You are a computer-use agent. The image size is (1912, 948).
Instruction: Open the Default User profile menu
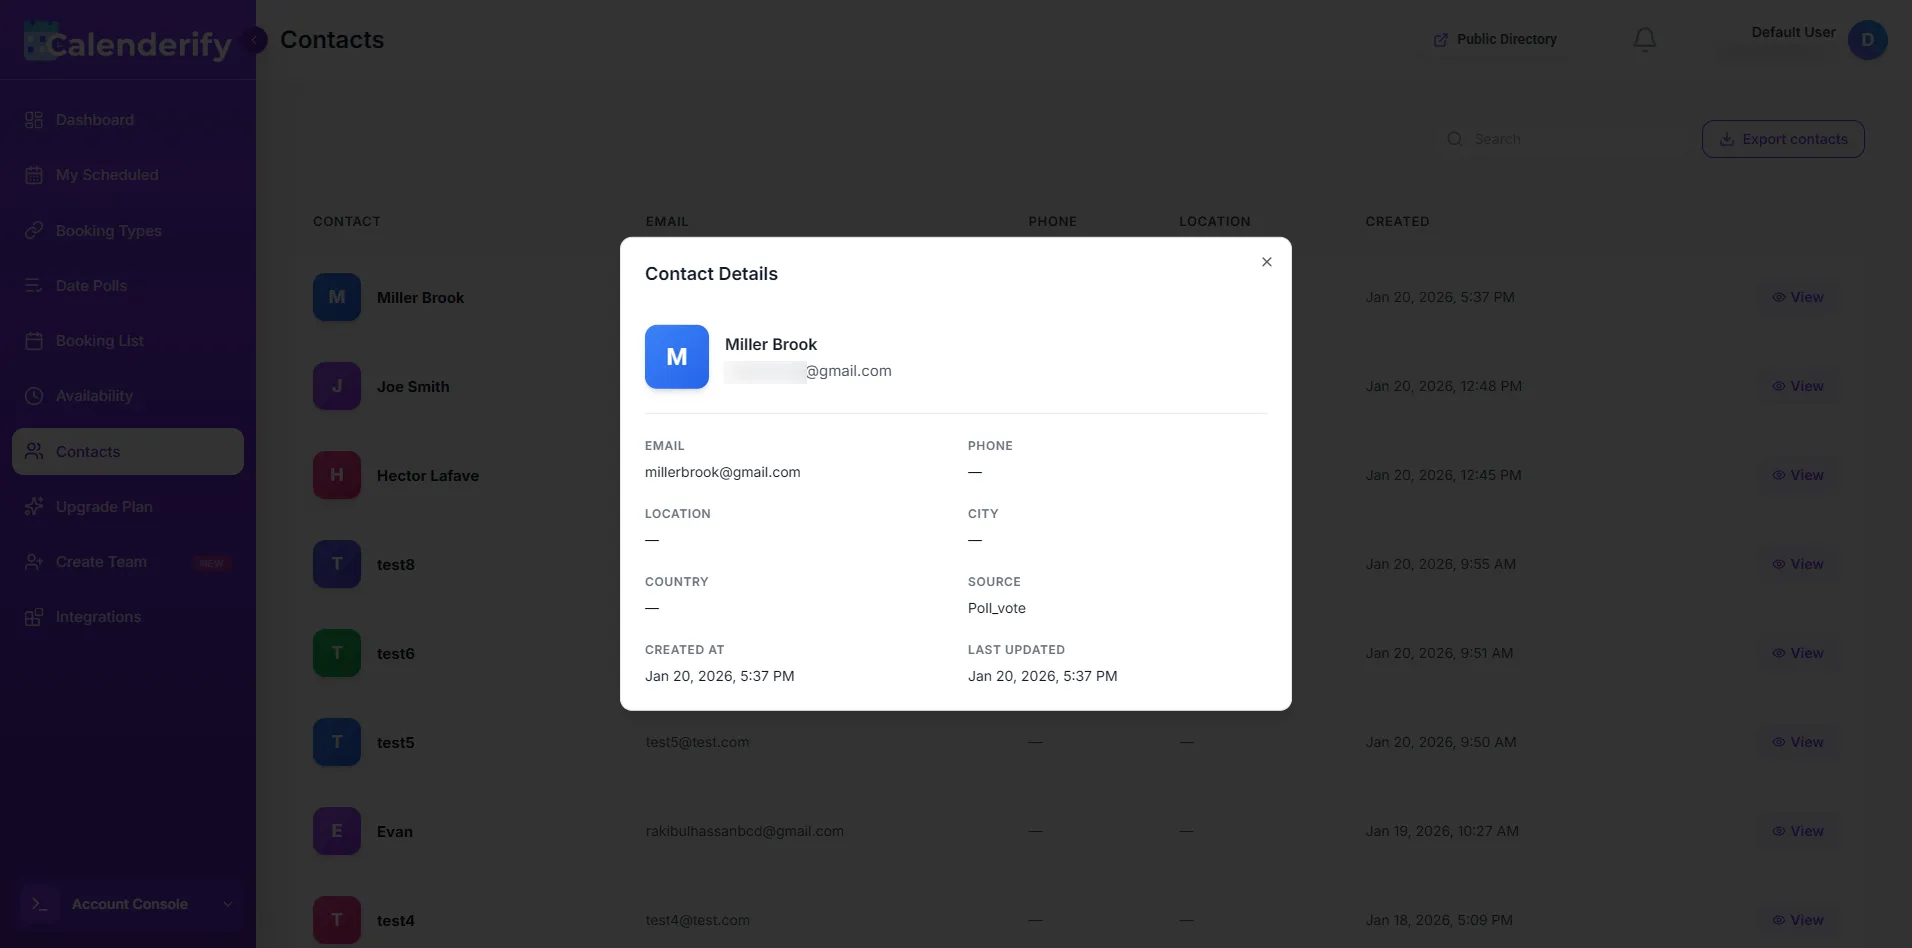click(x=1866, y=40)
